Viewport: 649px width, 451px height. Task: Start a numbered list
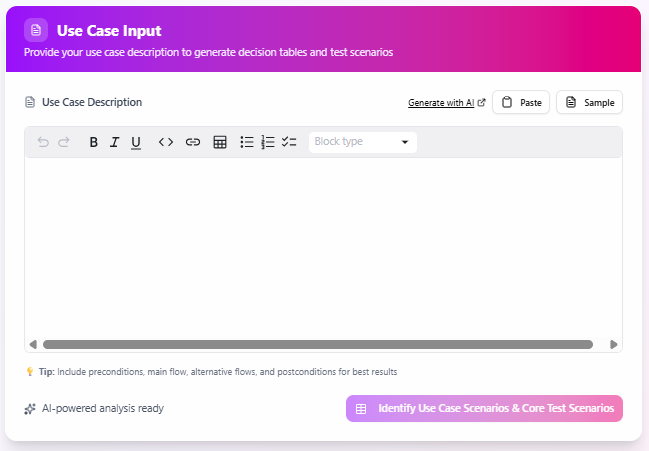268,142
